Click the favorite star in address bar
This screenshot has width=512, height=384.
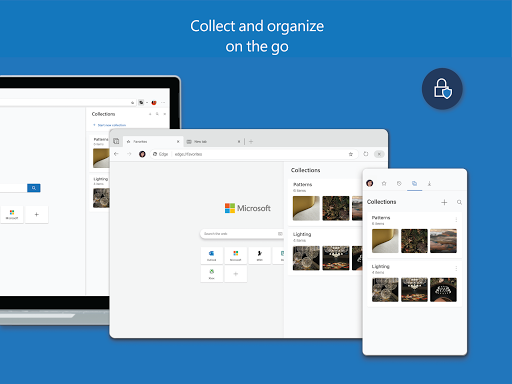351,154
